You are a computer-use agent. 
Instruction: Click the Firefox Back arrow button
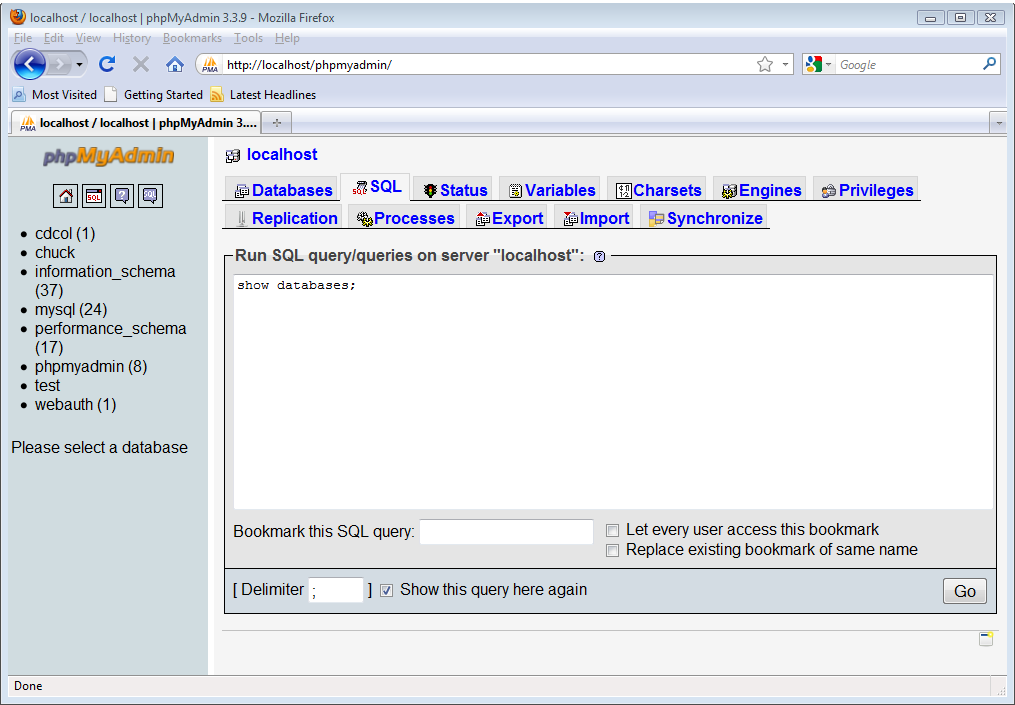(29, 64)
